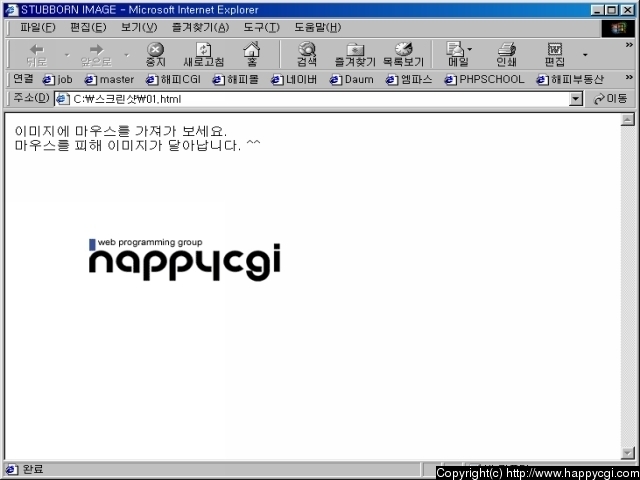Open Favorites (즐겨찾기) toolbar icon

[x=355, y=54]
